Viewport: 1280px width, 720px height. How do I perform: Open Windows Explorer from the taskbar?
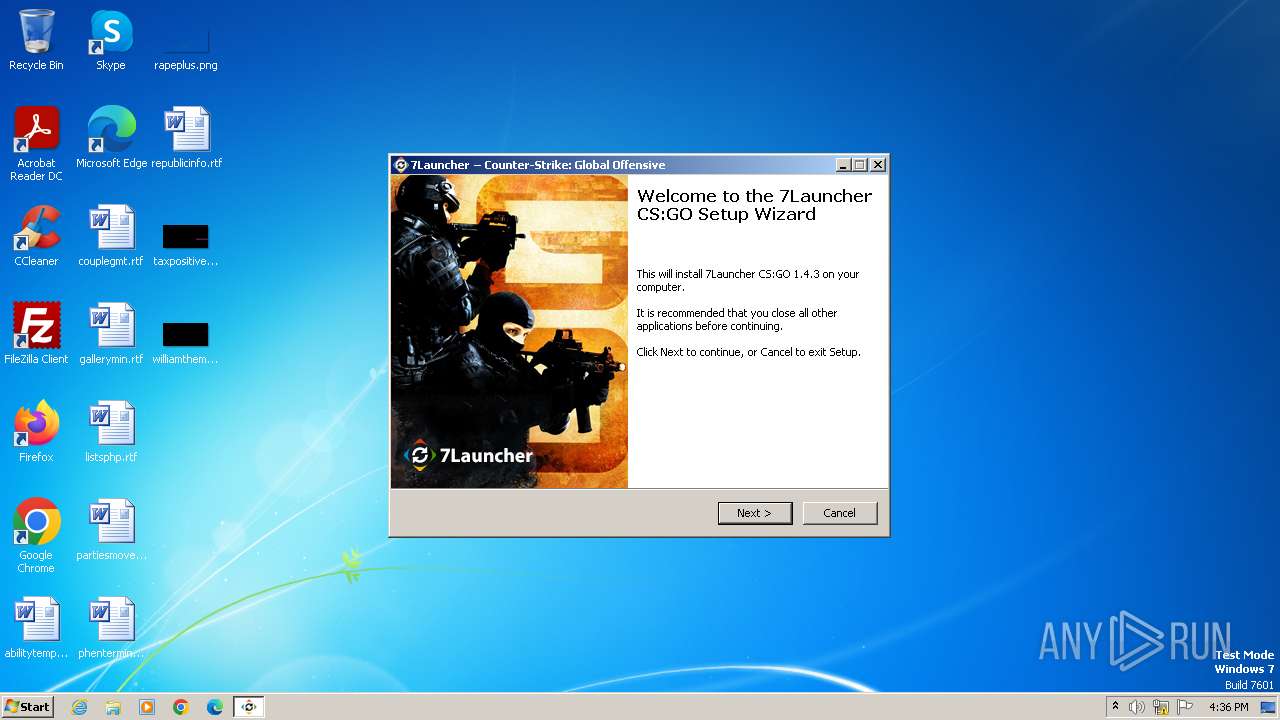point(113,707)
